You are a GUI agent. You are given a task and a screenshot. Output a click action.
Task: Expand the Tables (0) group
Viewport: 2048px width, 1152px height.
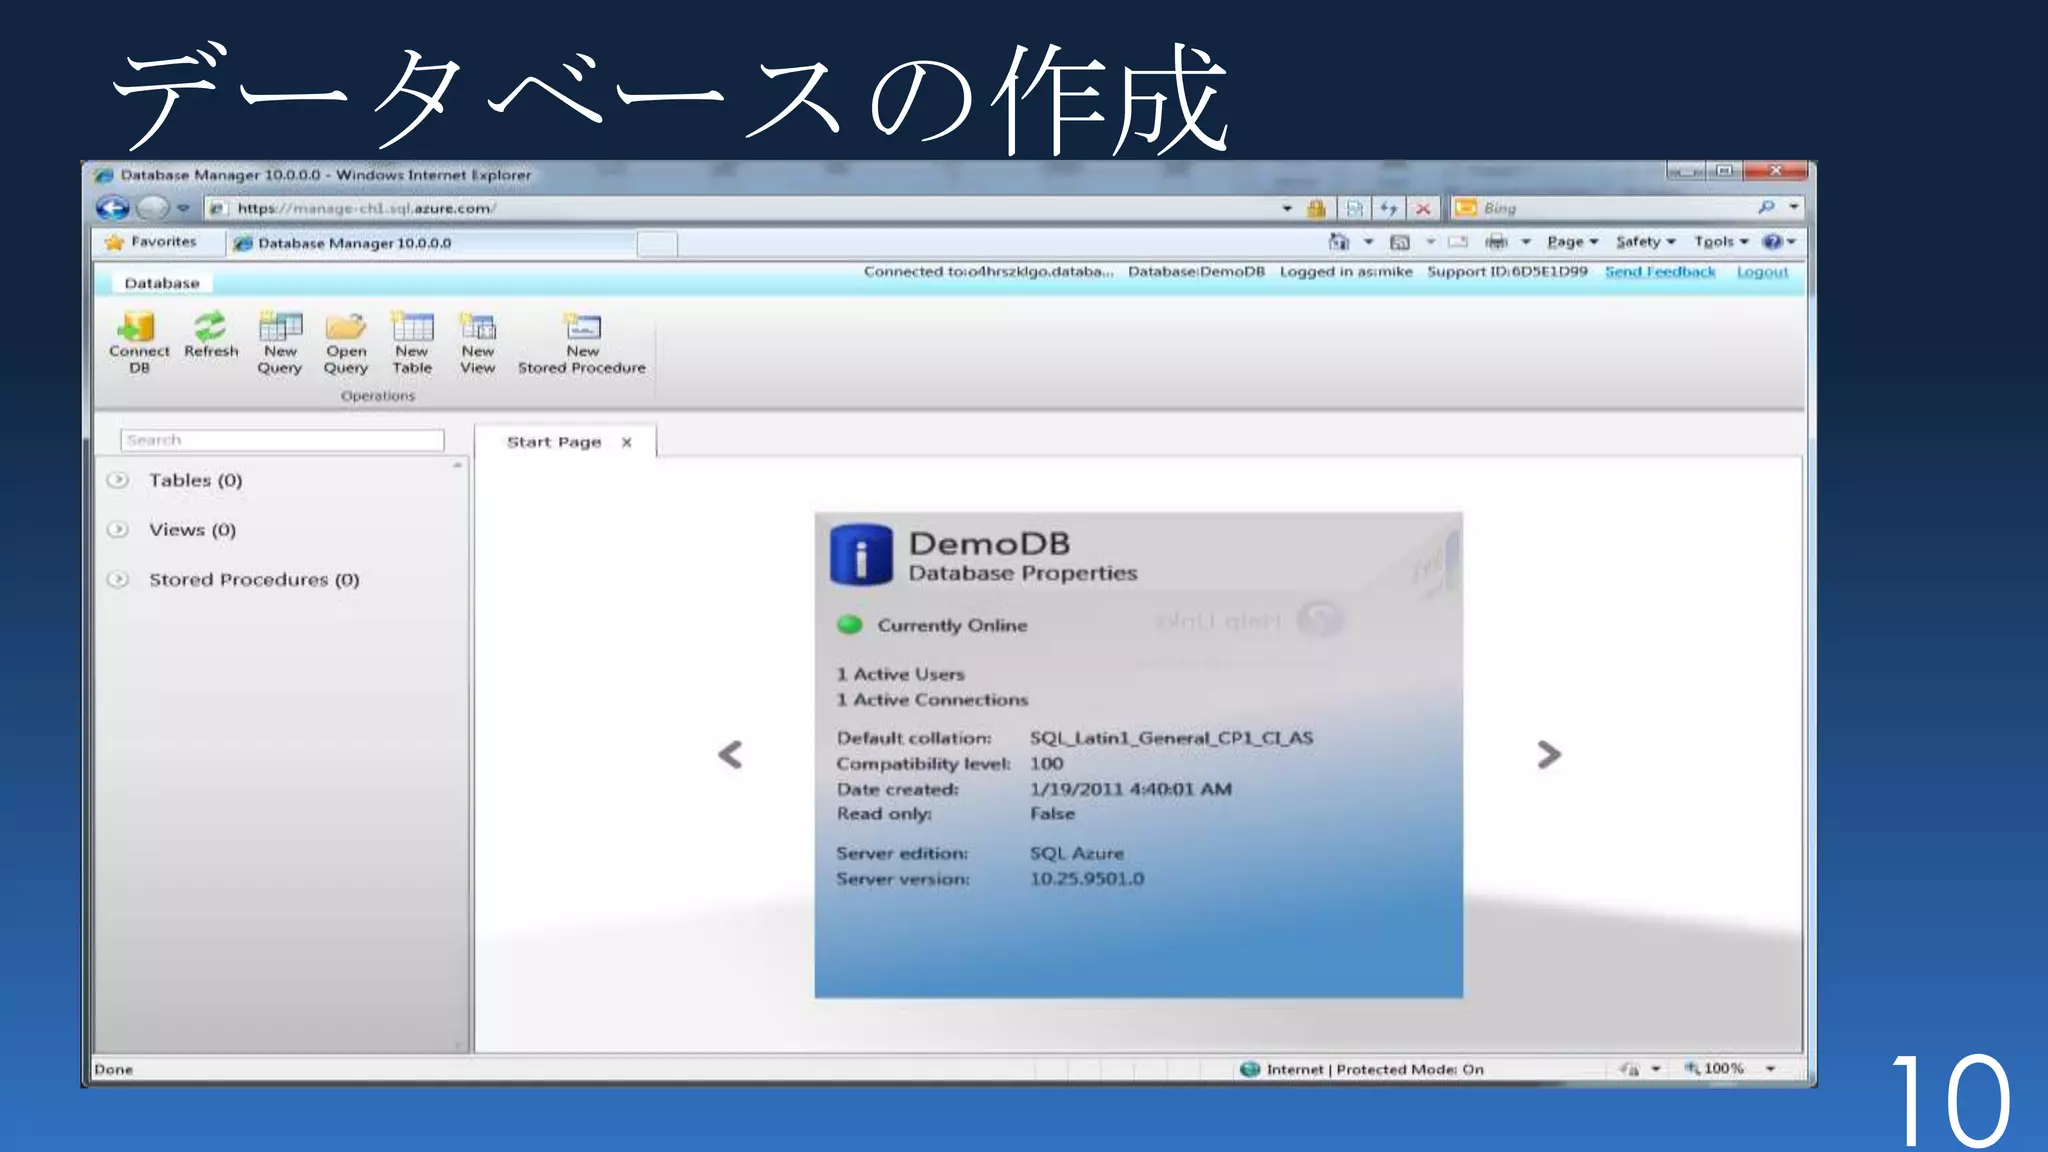(118, 480)
